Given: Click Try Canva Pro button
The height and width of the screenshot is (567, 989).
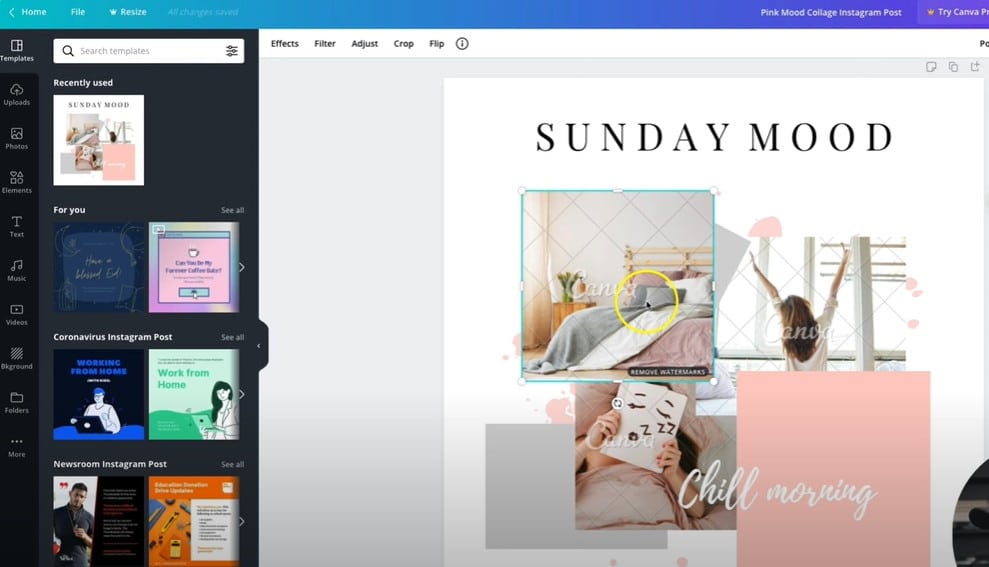Looking at the screenshot, I should click(955, 12).
